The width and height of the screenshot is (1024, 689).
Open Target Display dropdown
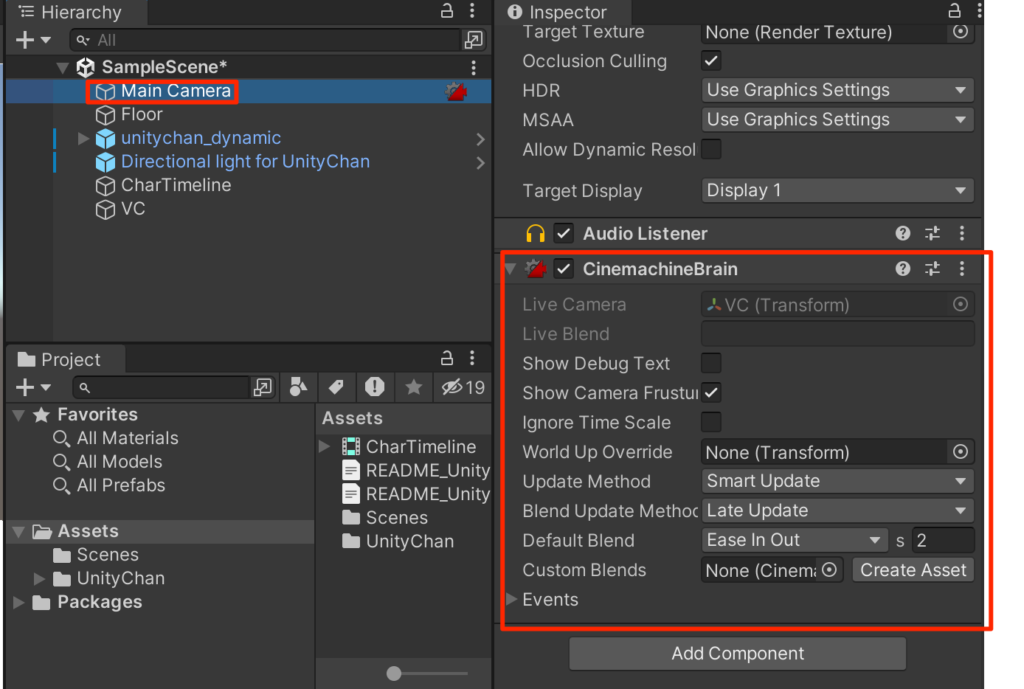837,191
